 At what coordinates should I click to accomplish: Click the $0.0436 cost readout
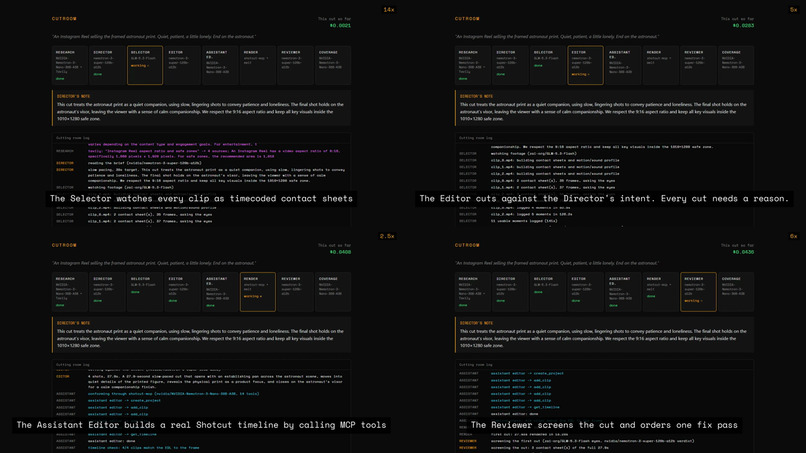tap(743, 252)
